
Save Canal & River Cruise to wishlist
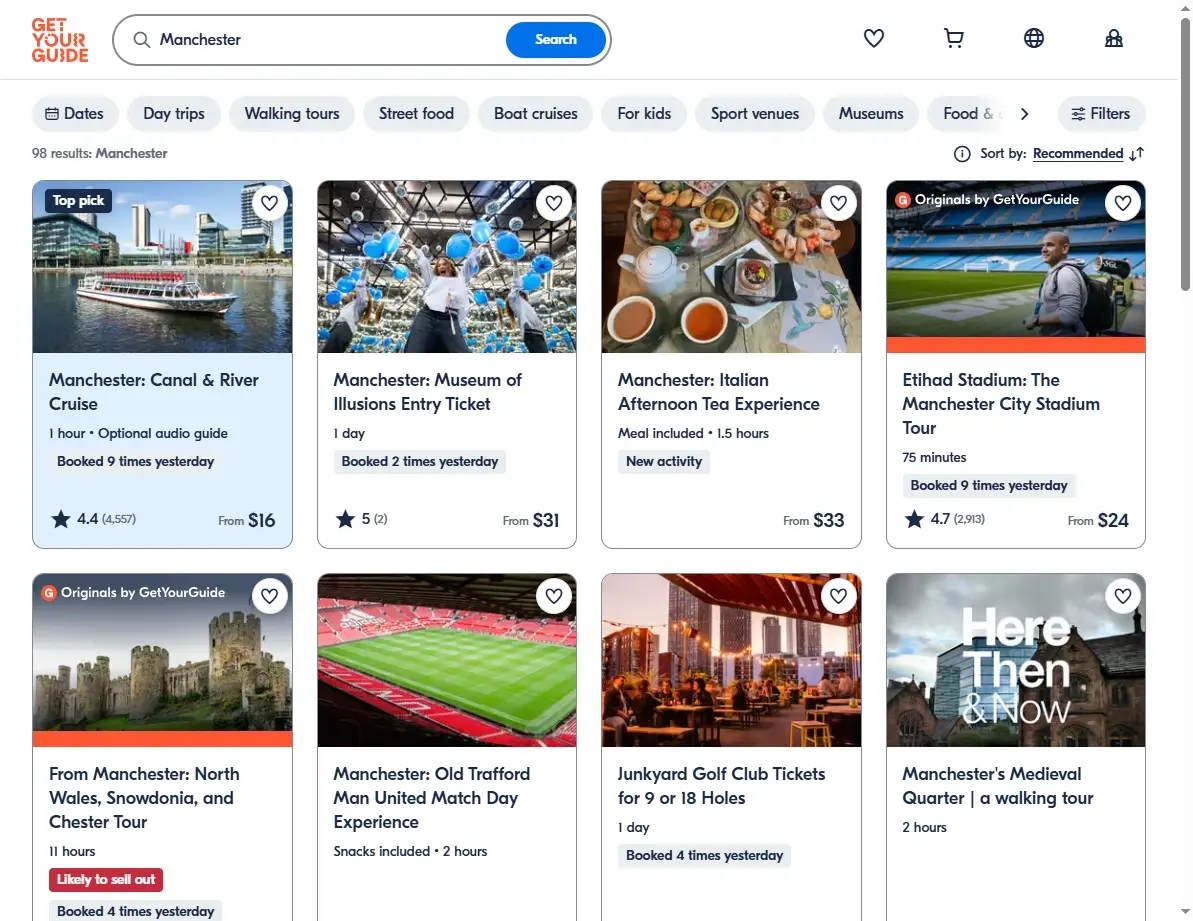[269, 203]
